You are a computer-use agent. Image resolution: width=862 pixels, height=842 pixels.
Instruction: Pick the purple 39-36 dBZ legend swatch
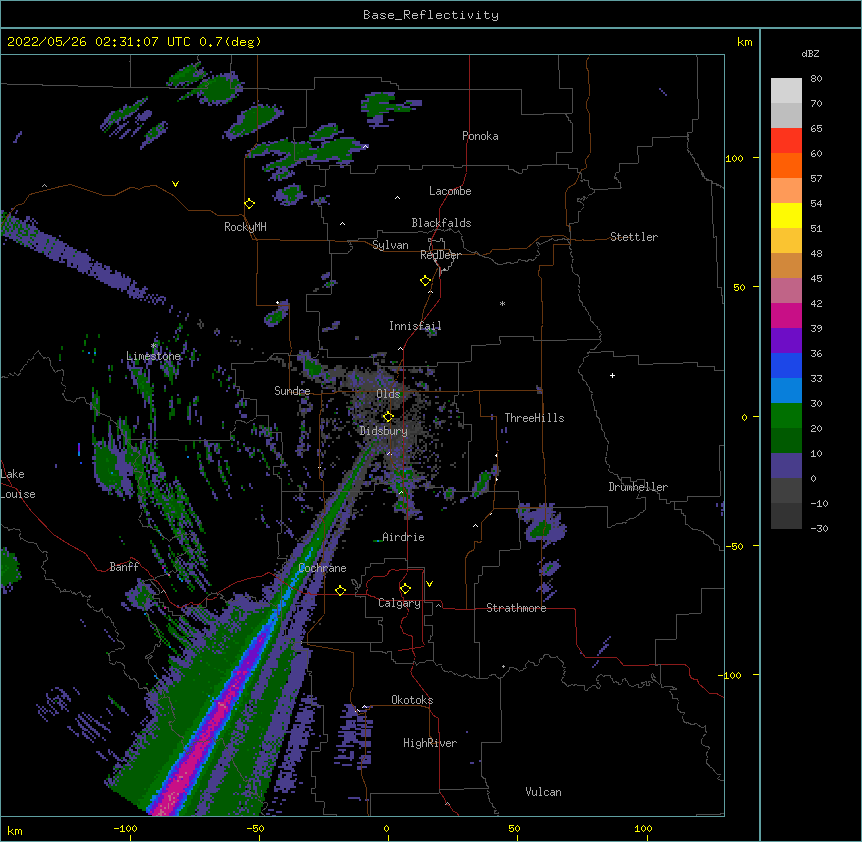coord(786,341)
